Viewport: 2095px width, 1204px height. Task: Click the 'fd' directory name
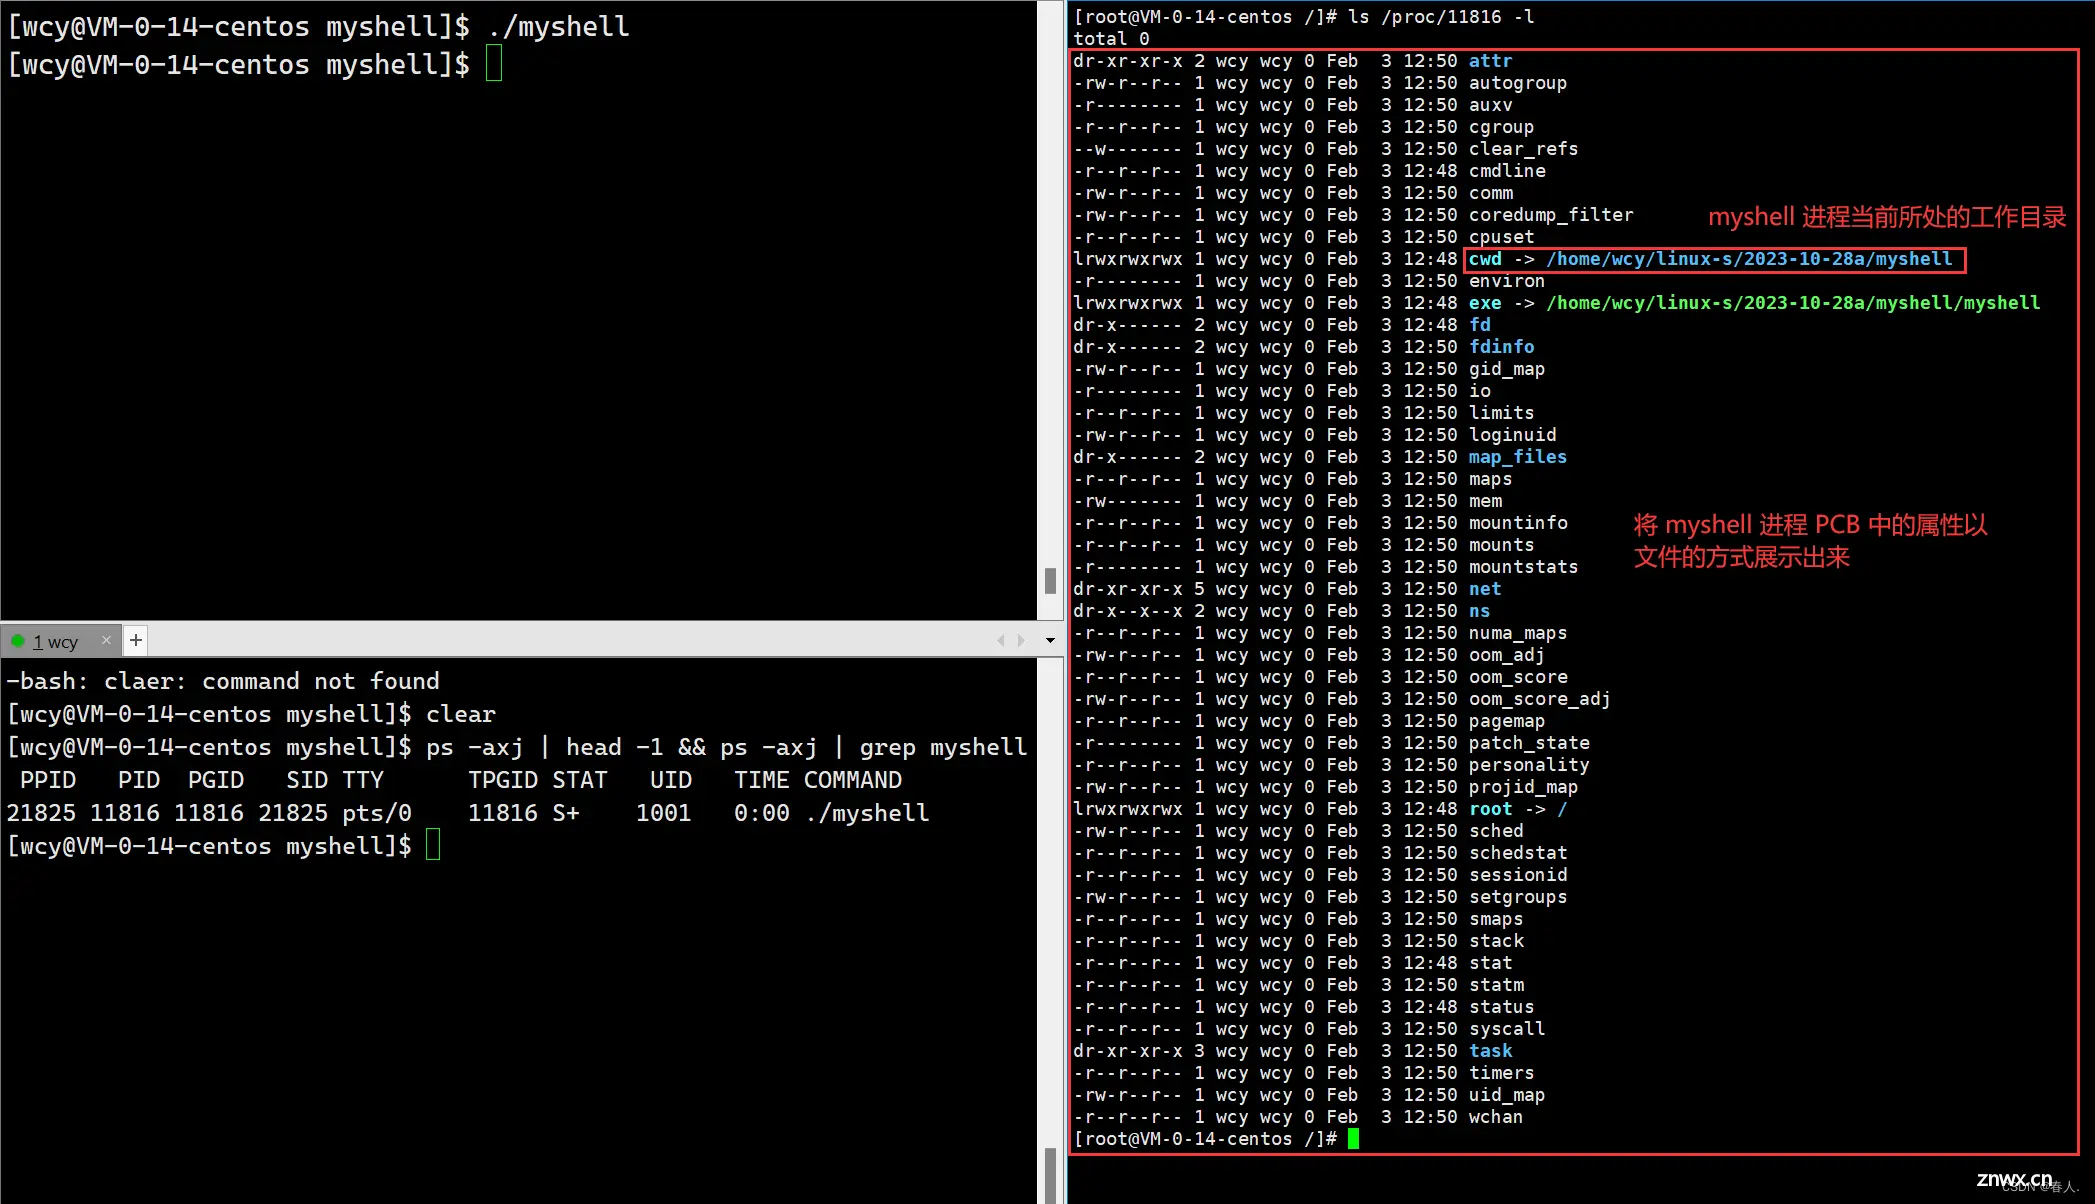pos(1480,325)
